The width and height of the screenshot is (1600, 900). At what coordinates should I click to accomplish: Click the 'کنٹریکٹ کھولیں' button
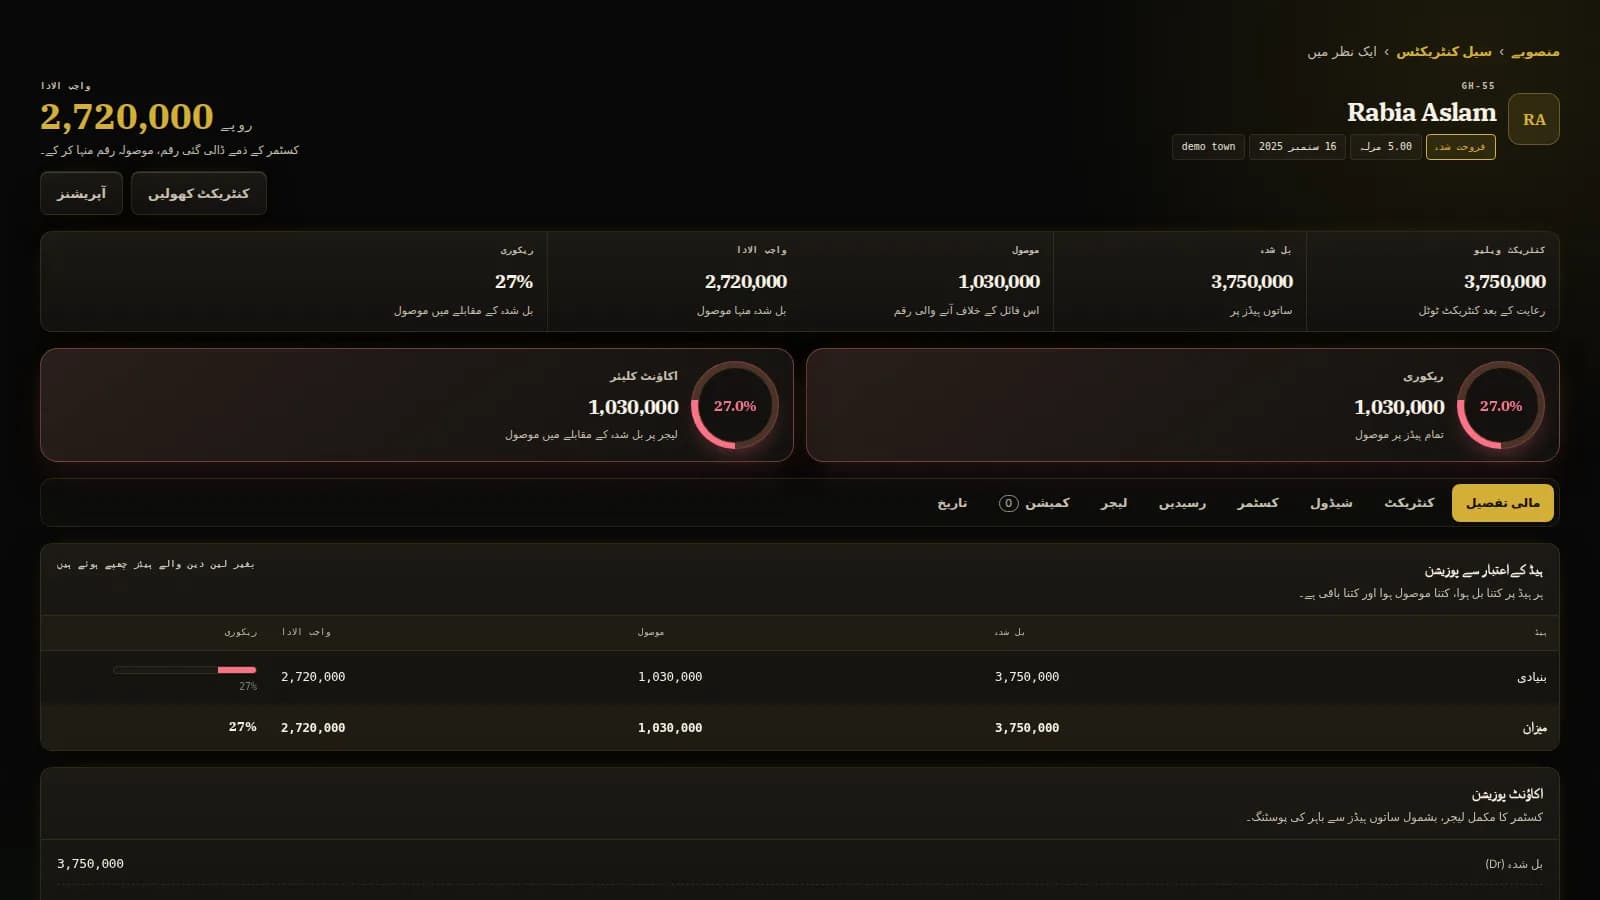pos(199,193)
